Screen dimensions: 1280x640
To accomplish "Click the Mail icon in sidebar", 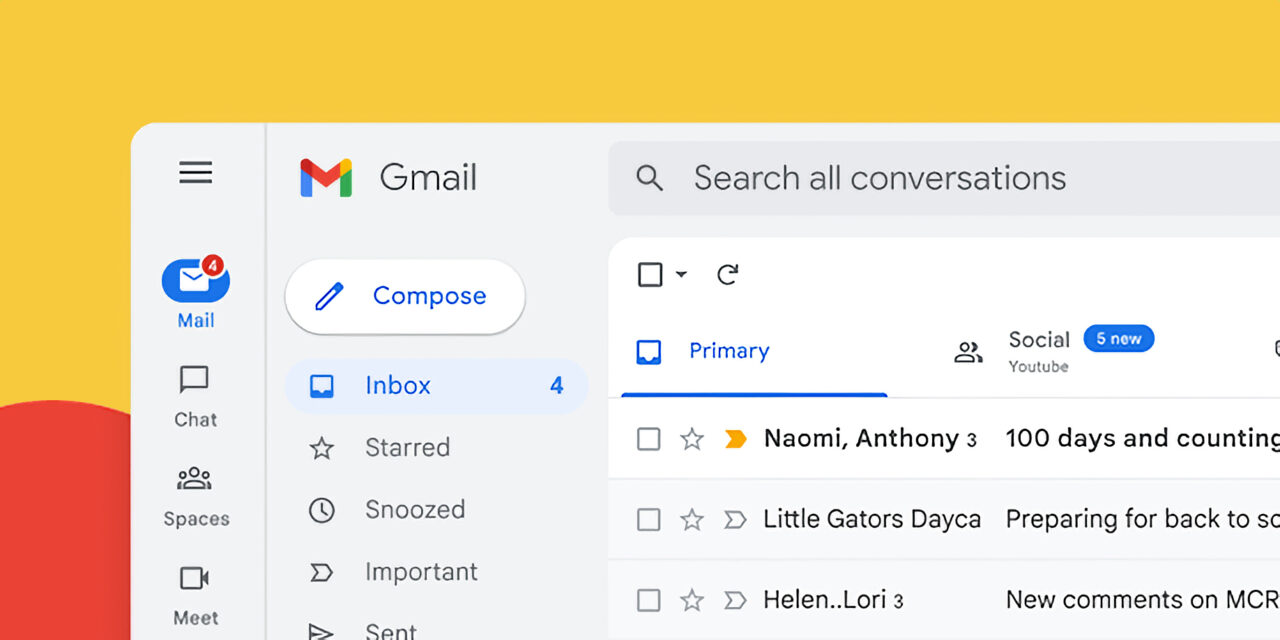I will (196, 282).
